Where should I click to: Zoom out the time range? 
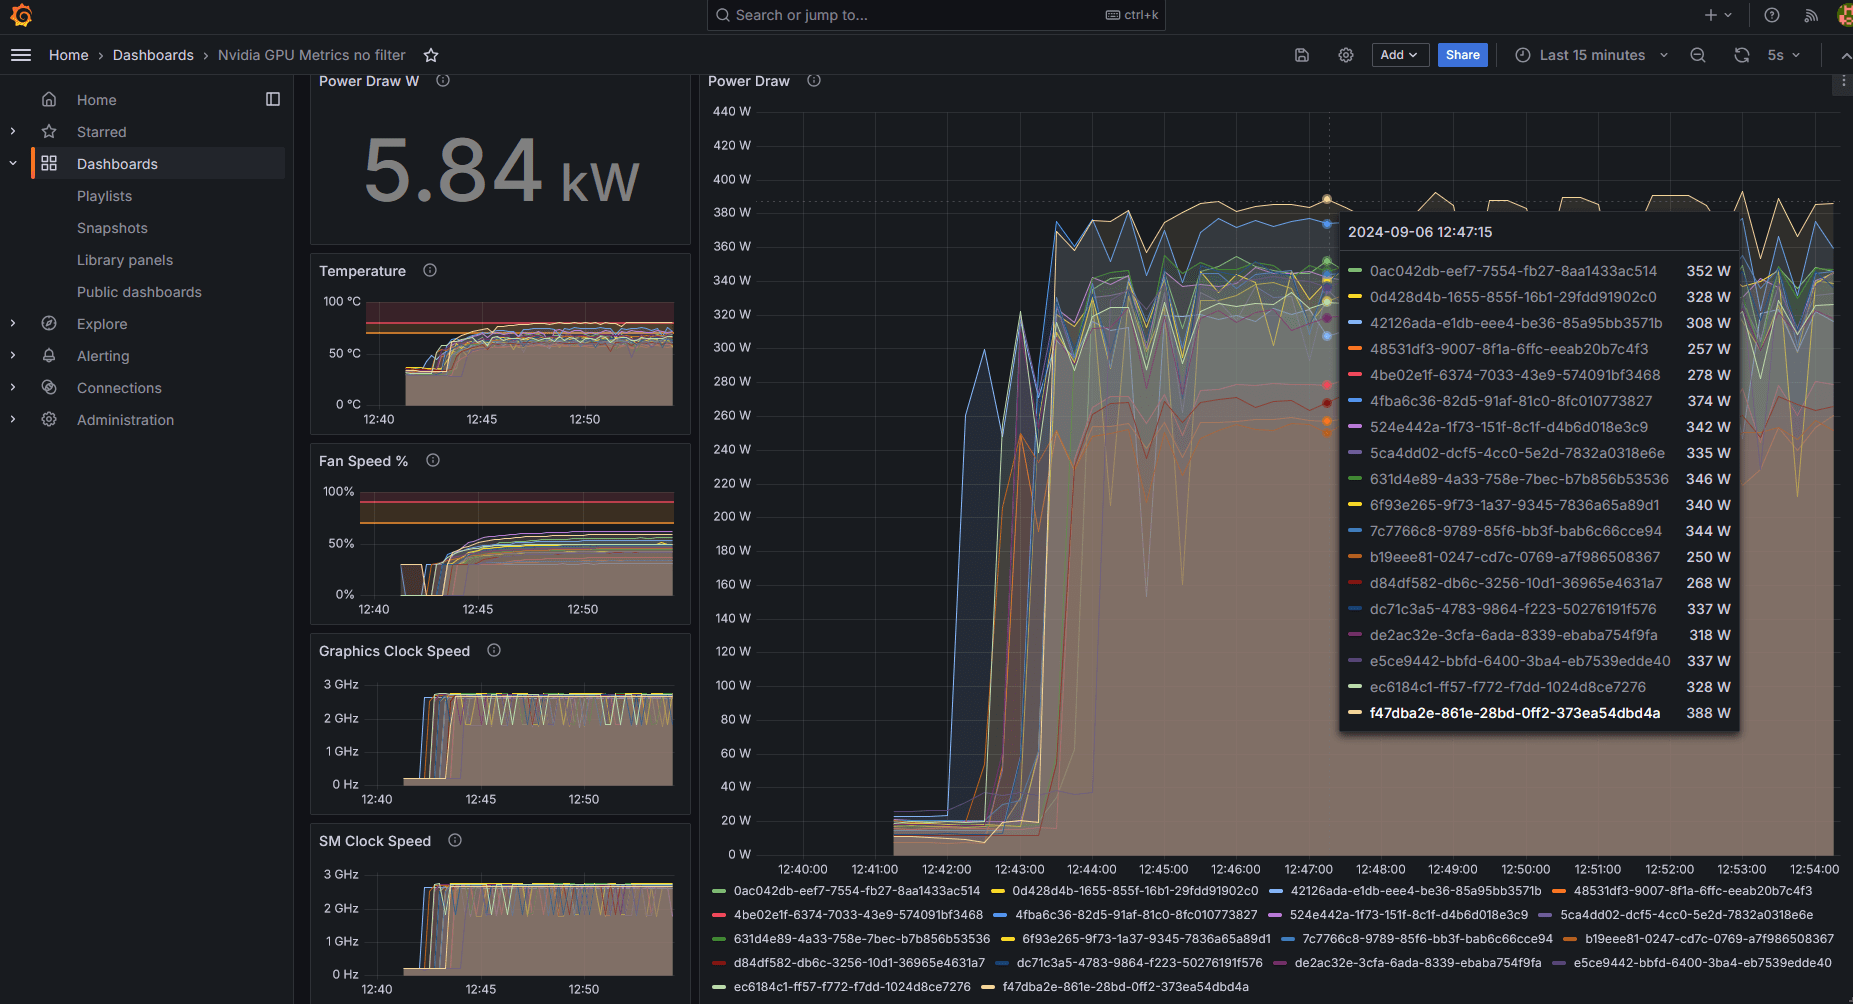(1698, 55)
